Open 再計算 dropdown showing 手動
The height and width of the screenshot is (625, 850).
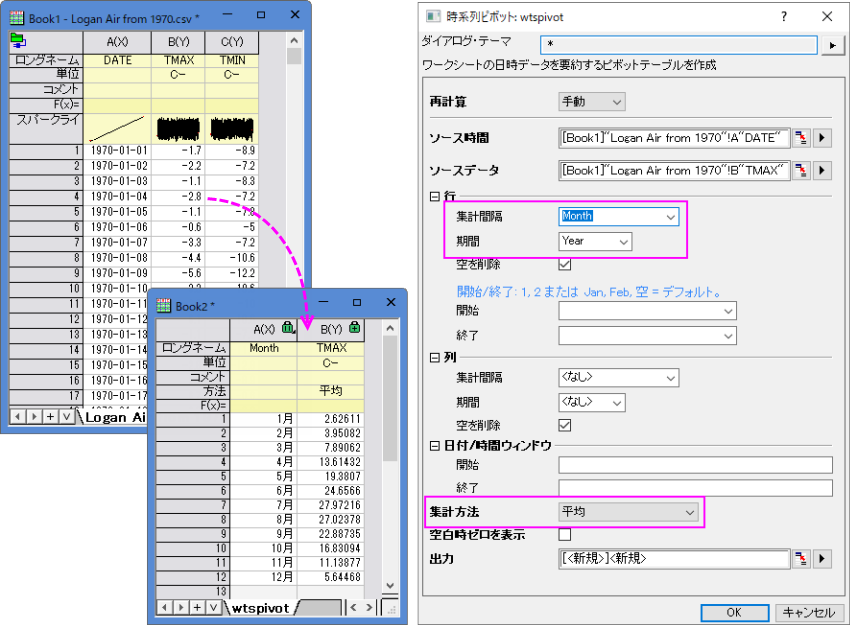pyautogui.click(x=591, y=102)
